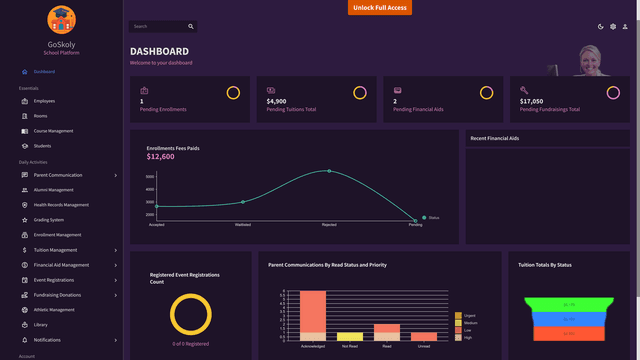Screen dimensions: 640x360
Task: Expand the Tuition Management submenu chevron
Action: (x=116, y=251)
